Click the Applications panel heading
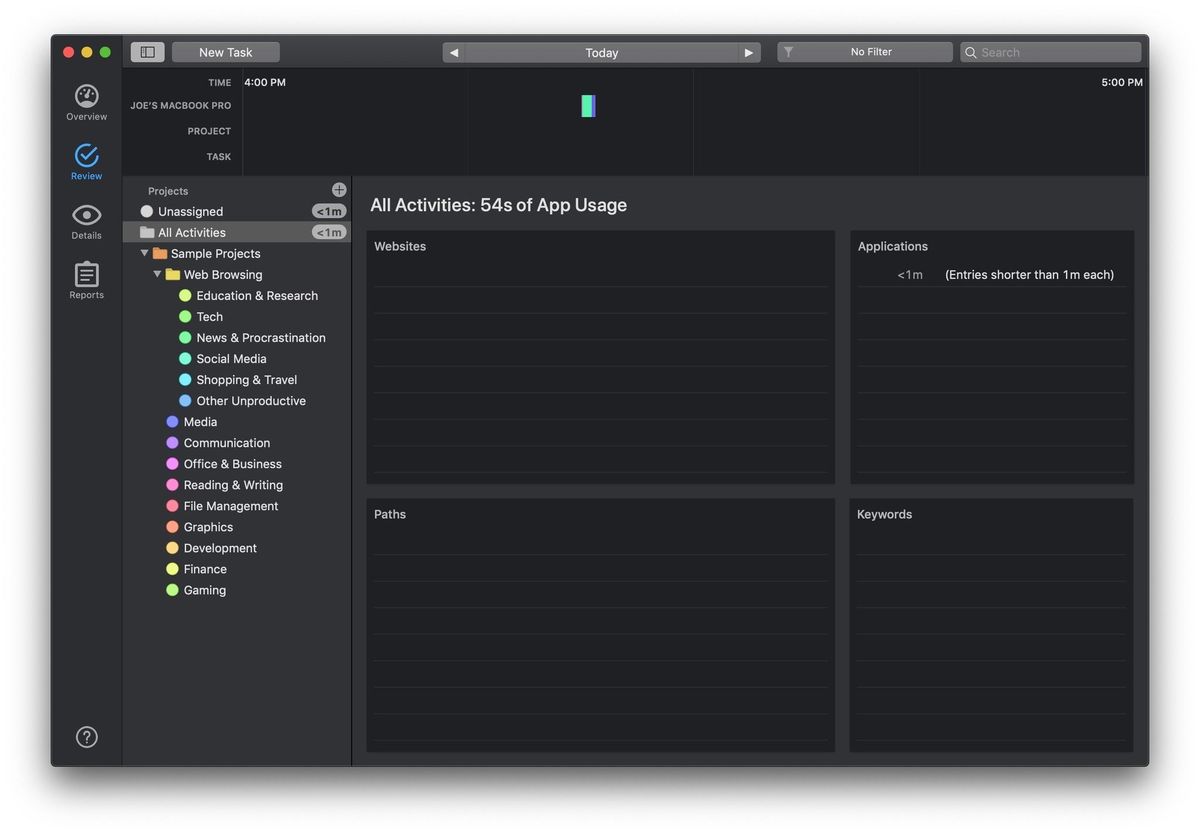Screen dimensions: 1200x834 [893, 246]
